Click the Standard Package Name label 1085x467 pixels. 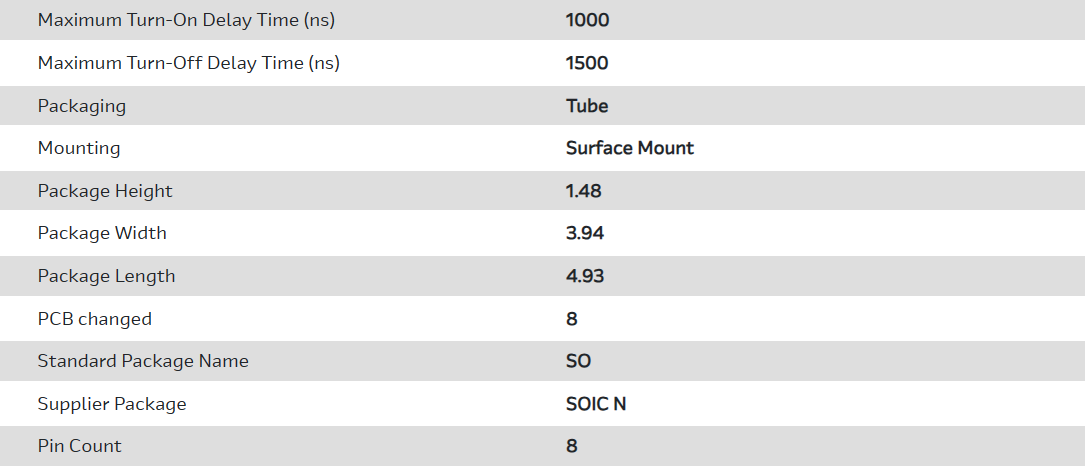click(x=143, y=361)
